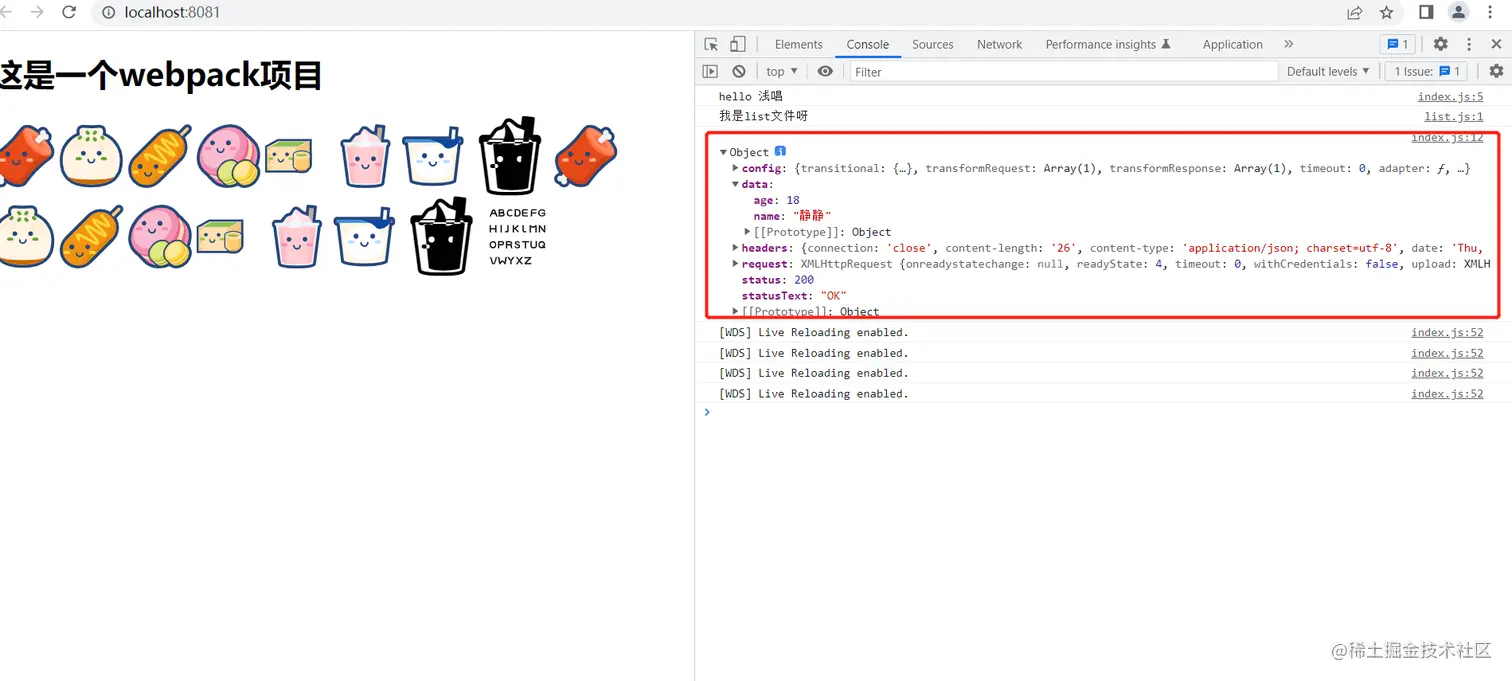Click the console log line 'hello 浅唱'

tap(750, 97)
